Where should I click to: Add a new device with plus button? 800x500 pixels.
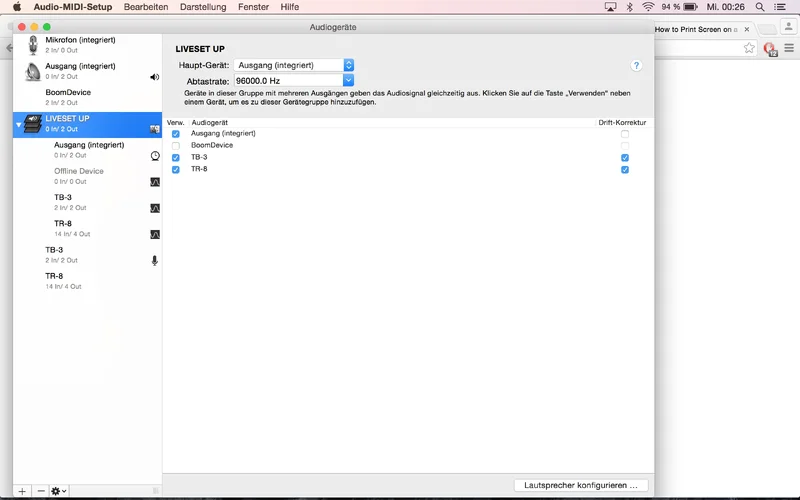22,491
